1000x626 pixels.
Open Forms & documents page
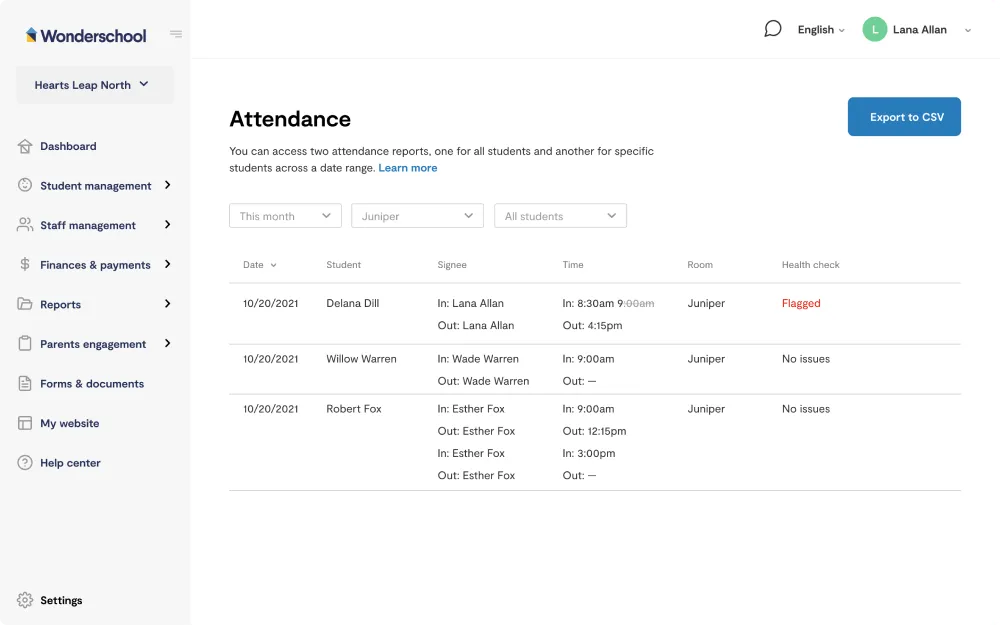click(x=91, y=384)
